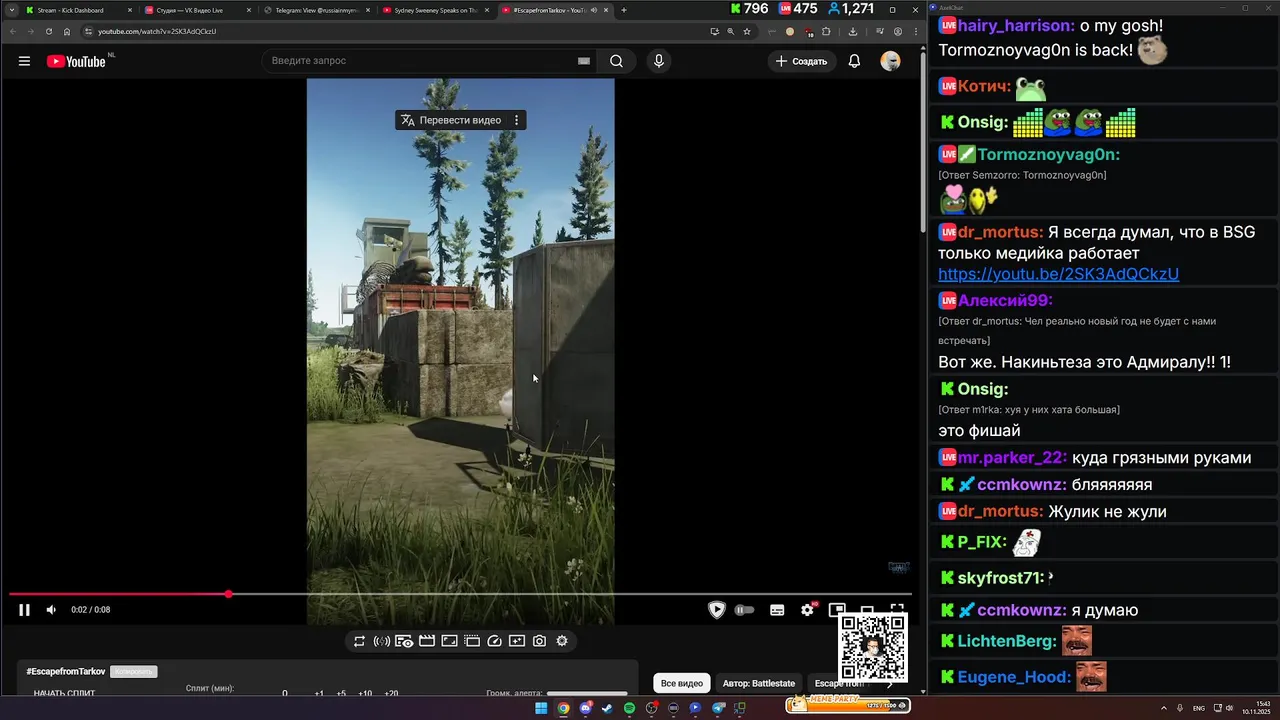Click the red progress scrubber handle

pyautogui.click(x=228, y=594)
